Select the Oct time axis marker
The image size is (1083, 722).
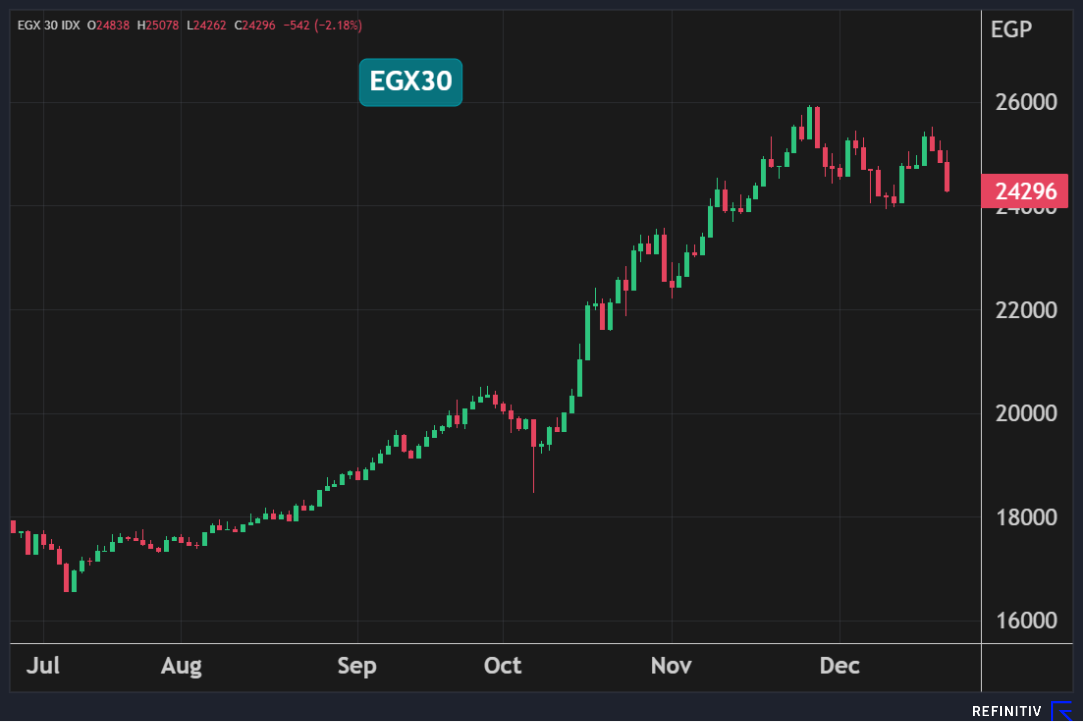coord(502,665)
